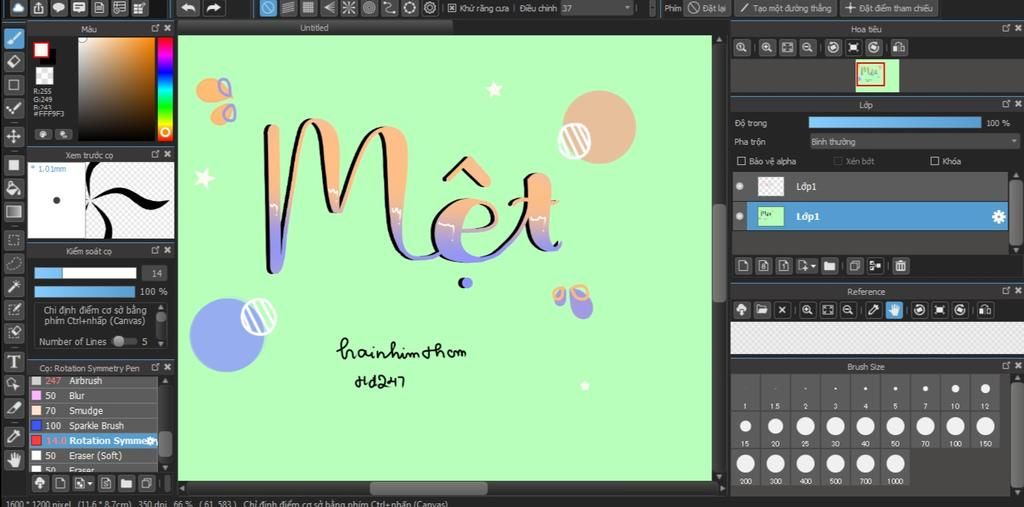Select the Gradient tool
The image size is (1024, 507).
click(x=13, y=212)
